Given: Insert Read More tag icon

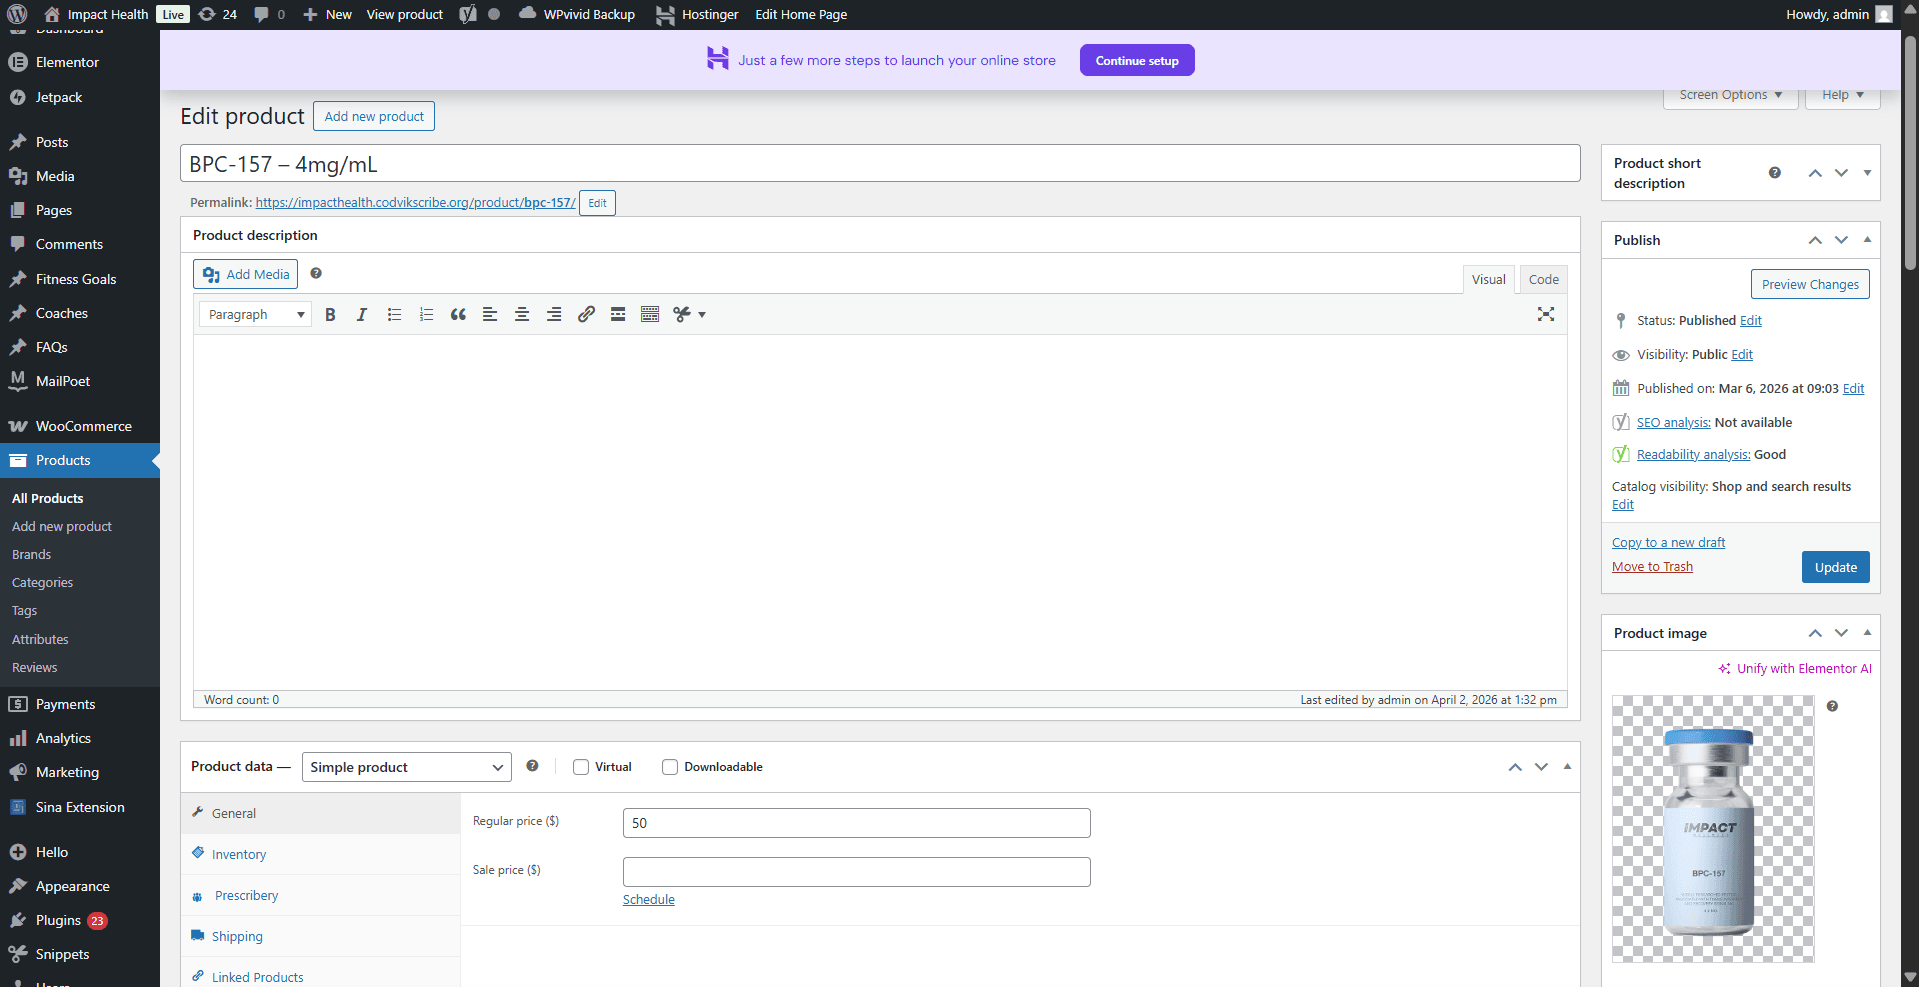Looking at the screenshot, I should [618, 314].
